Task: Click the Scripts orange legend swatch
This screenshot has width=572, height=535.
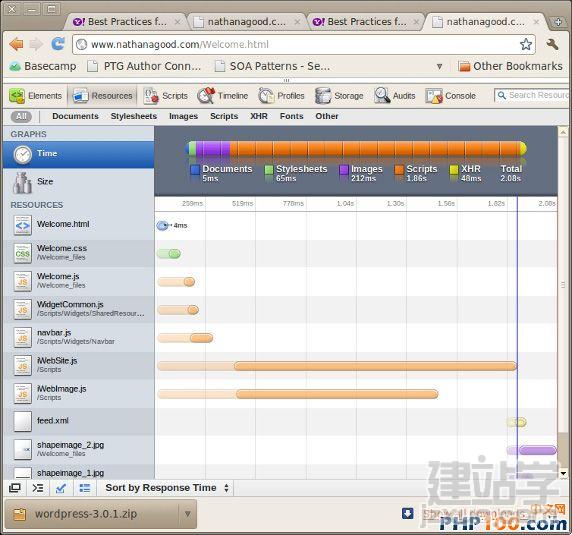Action: point(399,170)
